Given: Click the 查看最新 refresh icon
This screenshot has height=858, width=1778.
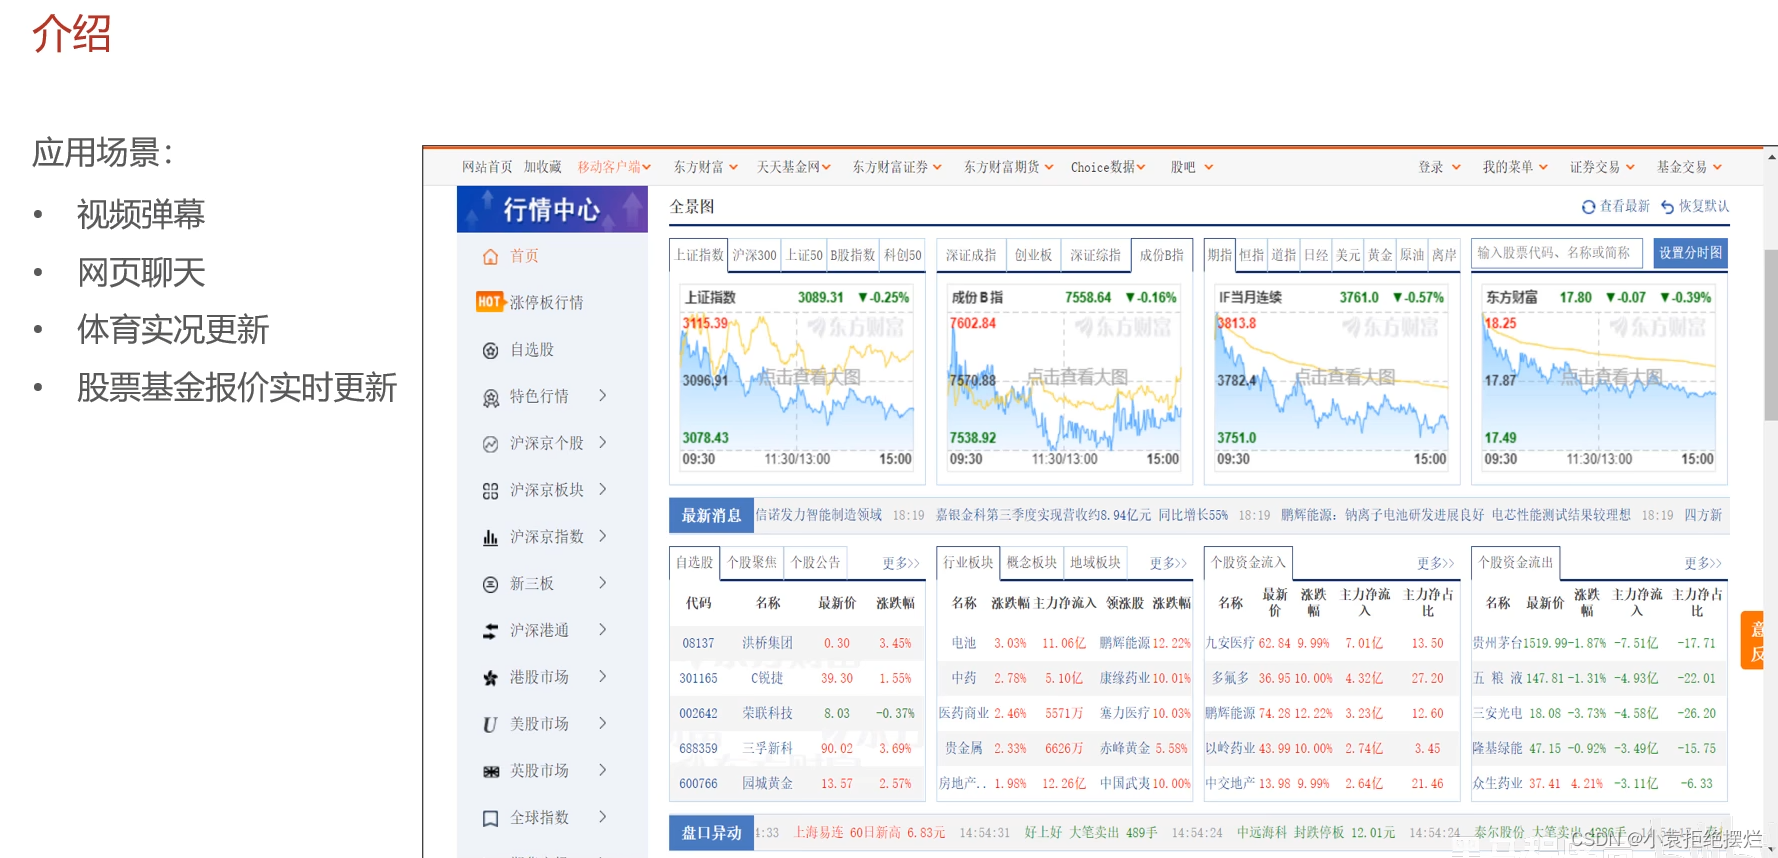Looking at the screenshot, I should (x=1588, y=207).
